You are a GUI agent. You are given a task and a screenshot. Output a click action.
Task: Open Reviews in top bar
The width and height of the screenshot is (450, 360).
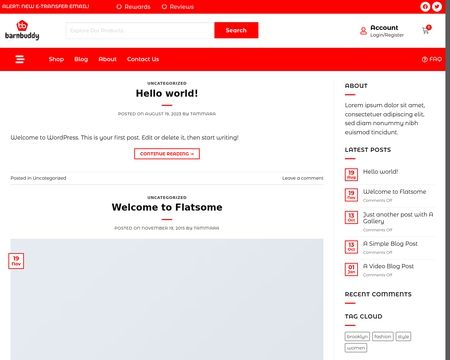[x=178, y=7]
